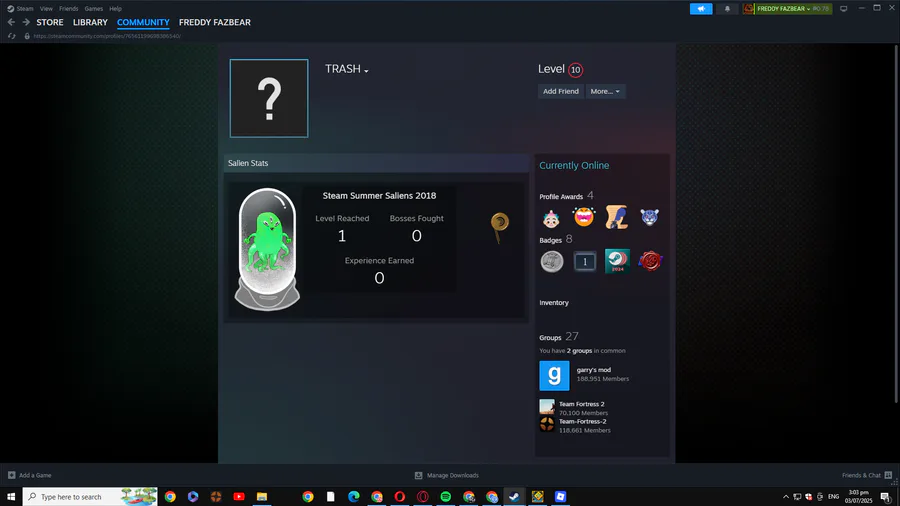Open the Team-Fortress-2 group link
900x506 pixels.
click(x=583, y=421)
